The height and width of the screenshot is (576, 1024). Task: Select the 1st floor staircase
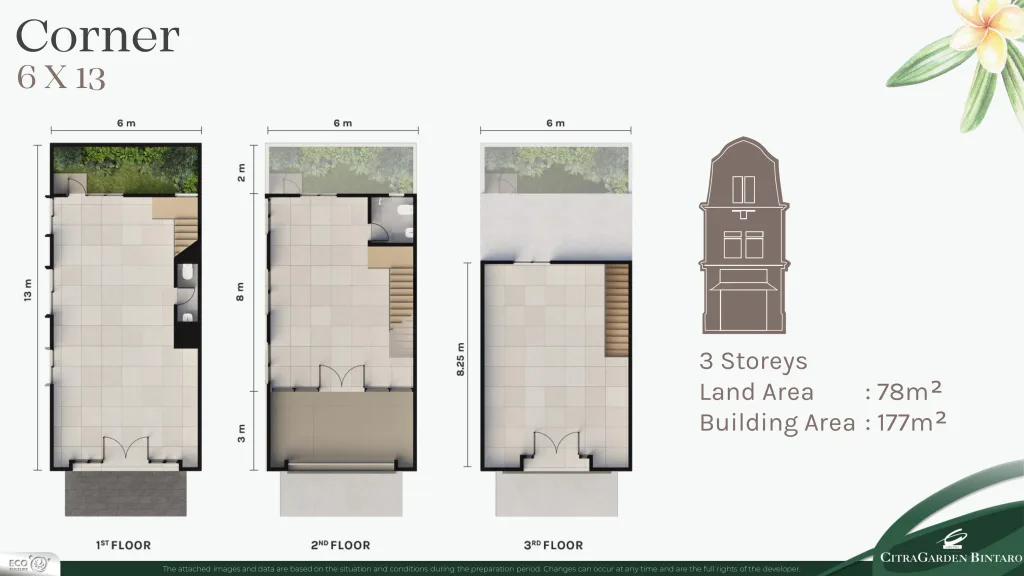186,228
